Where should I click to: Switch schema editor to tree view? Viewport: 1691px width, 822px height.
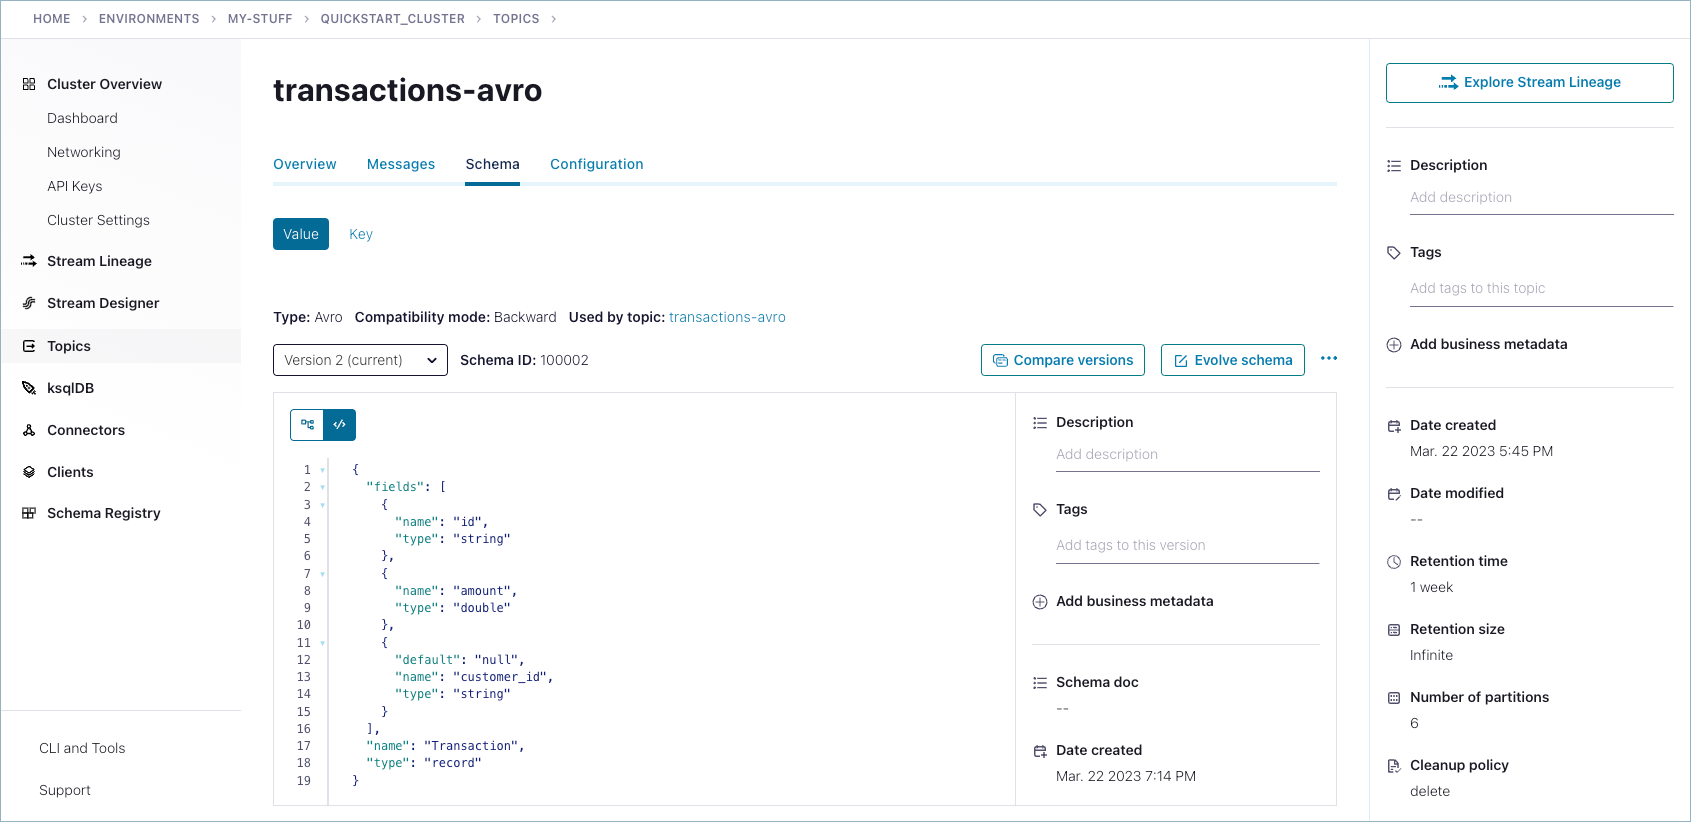(x=307, y=425)
